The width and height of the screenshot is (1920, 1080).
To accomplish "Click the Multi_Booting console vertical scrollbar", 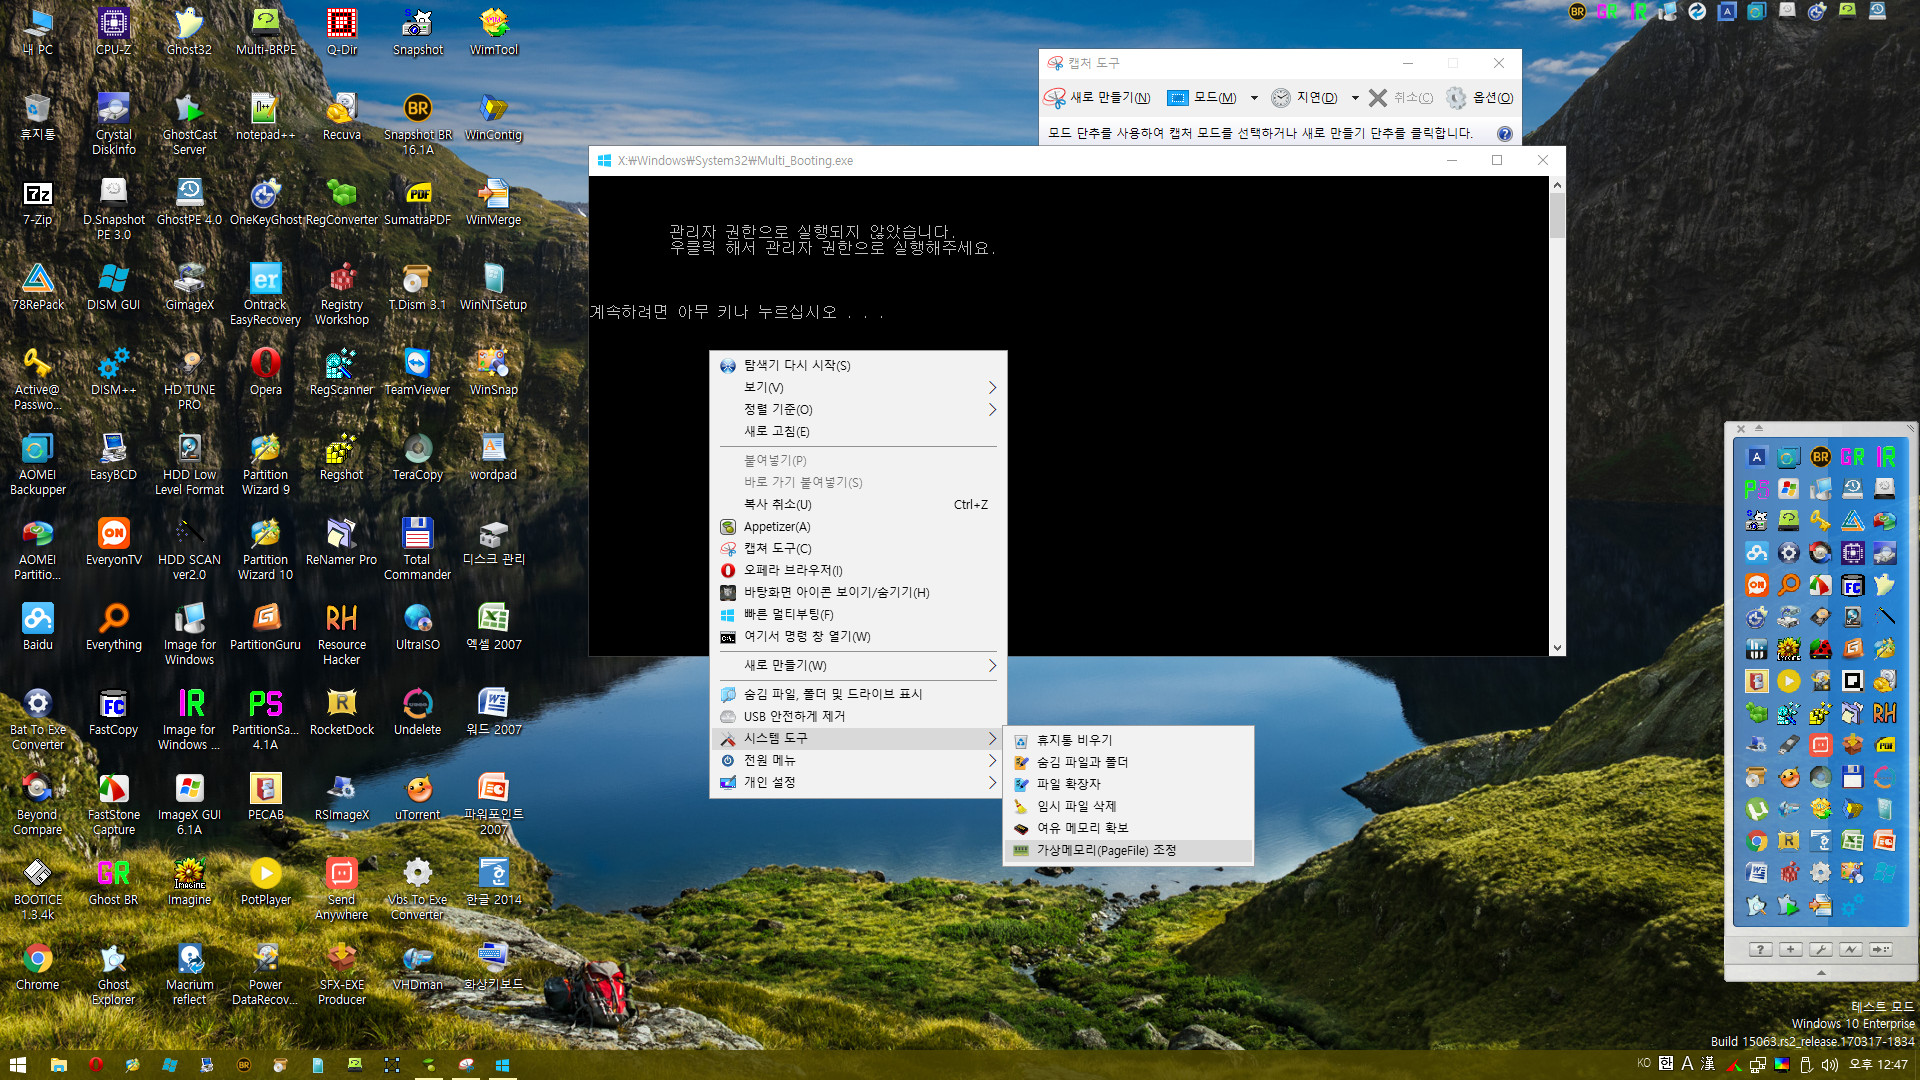I will [1557, 416].
